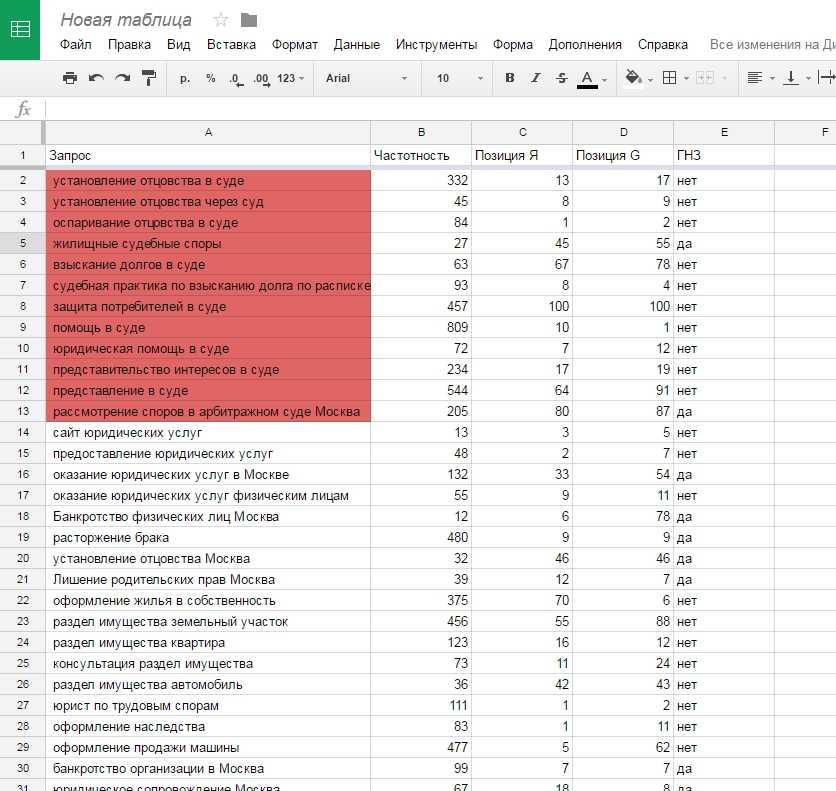Redo the last undone action
Image resolution: width=836 pixels, height=791 pixels.
coord(122,78)
